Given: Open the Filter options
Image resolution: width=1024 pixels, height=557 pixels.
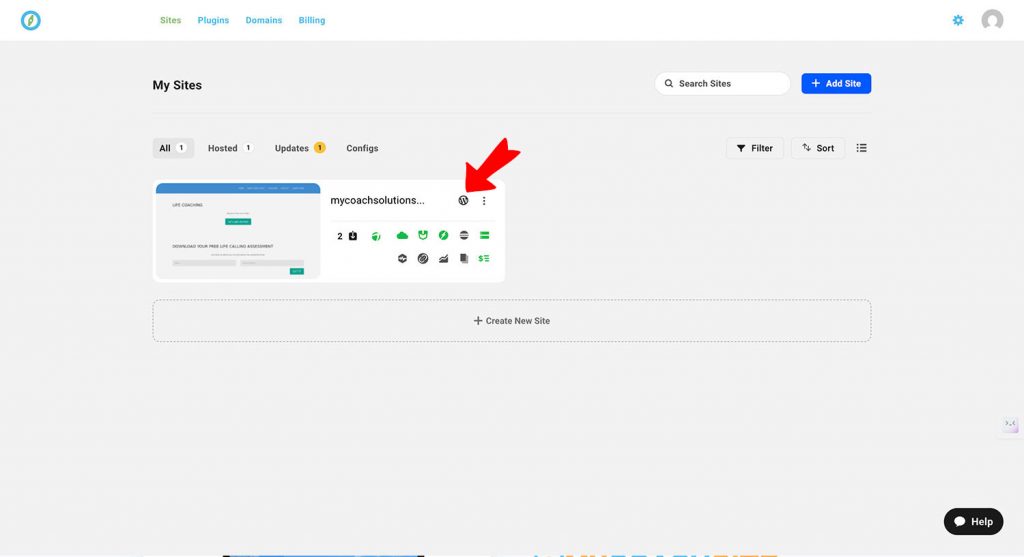Looking at the screenshot, I should [x=755, y=148].
